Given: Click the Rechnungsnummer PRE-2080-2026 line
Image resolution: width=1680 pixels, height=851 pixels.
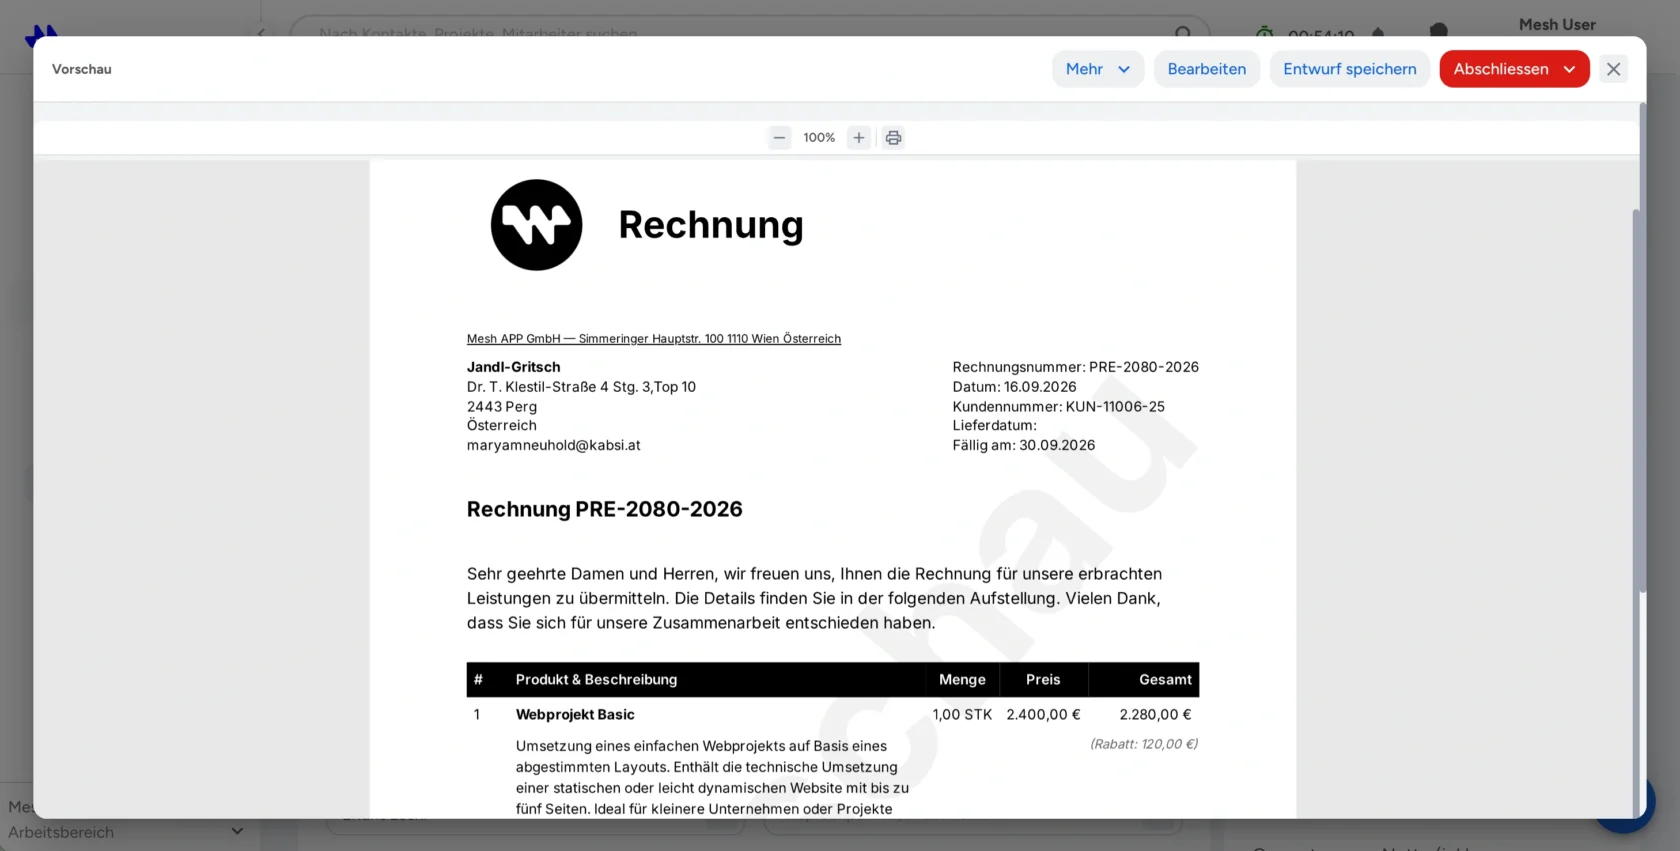Looking at the screenshot, I should (x=1076, y=367).
